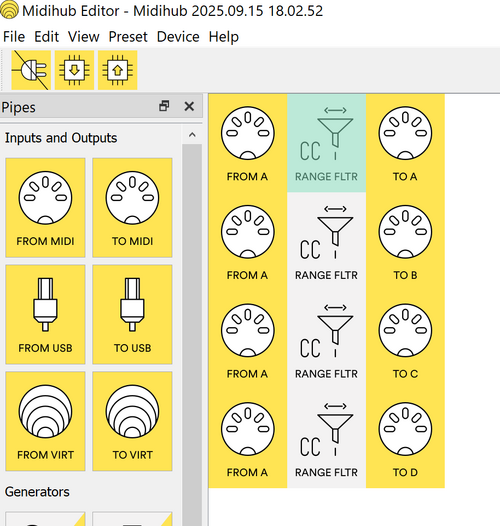Screen dimensions: 500x526
Task: Pick the TO USB pipe
Action: click(x=132, y=314)
